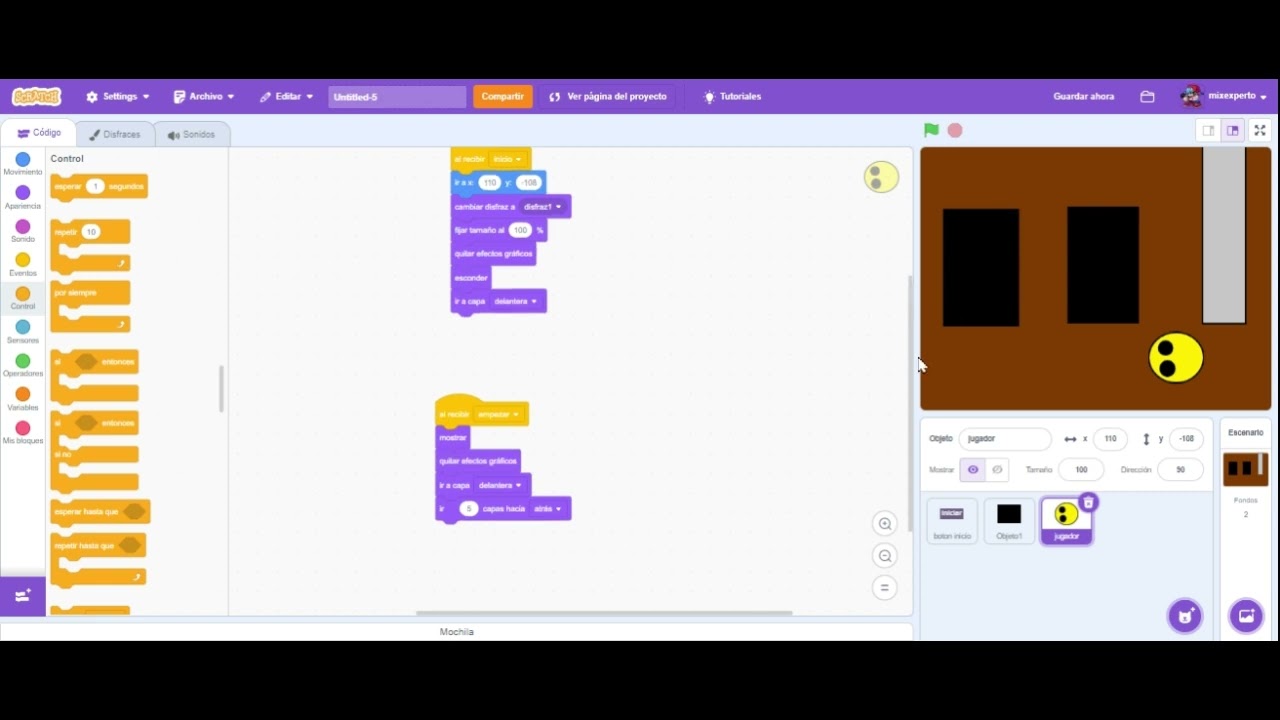
Task: Click the mostrar block
Action: tap(453, 438)
